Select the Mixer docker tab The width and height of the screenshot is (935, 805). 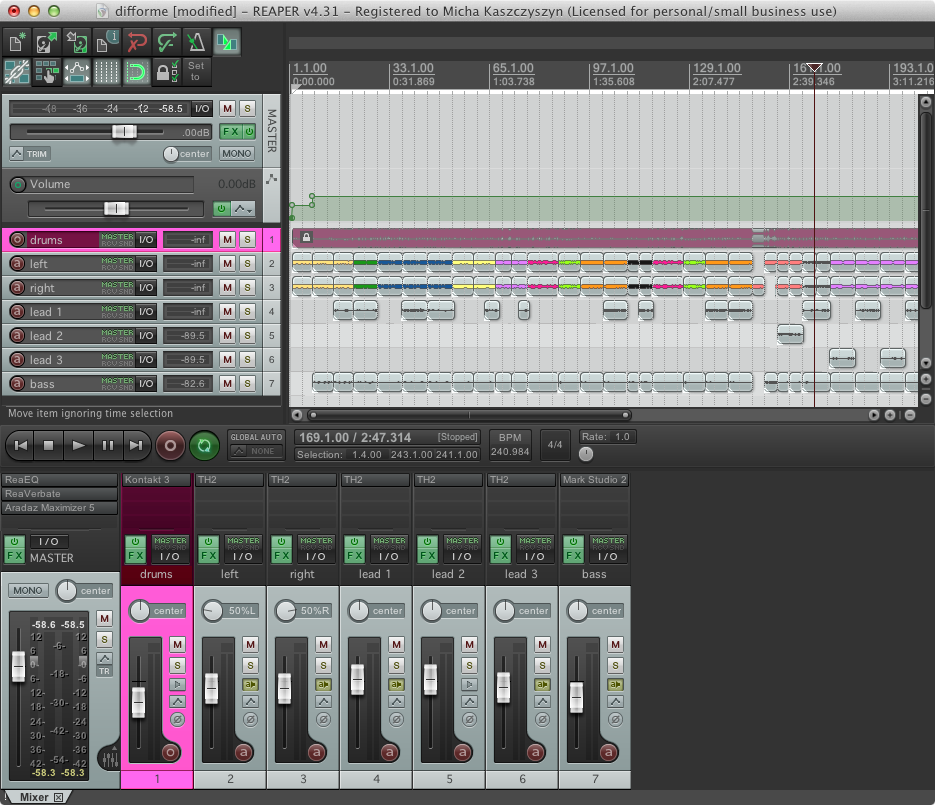(x=37, y=797)
